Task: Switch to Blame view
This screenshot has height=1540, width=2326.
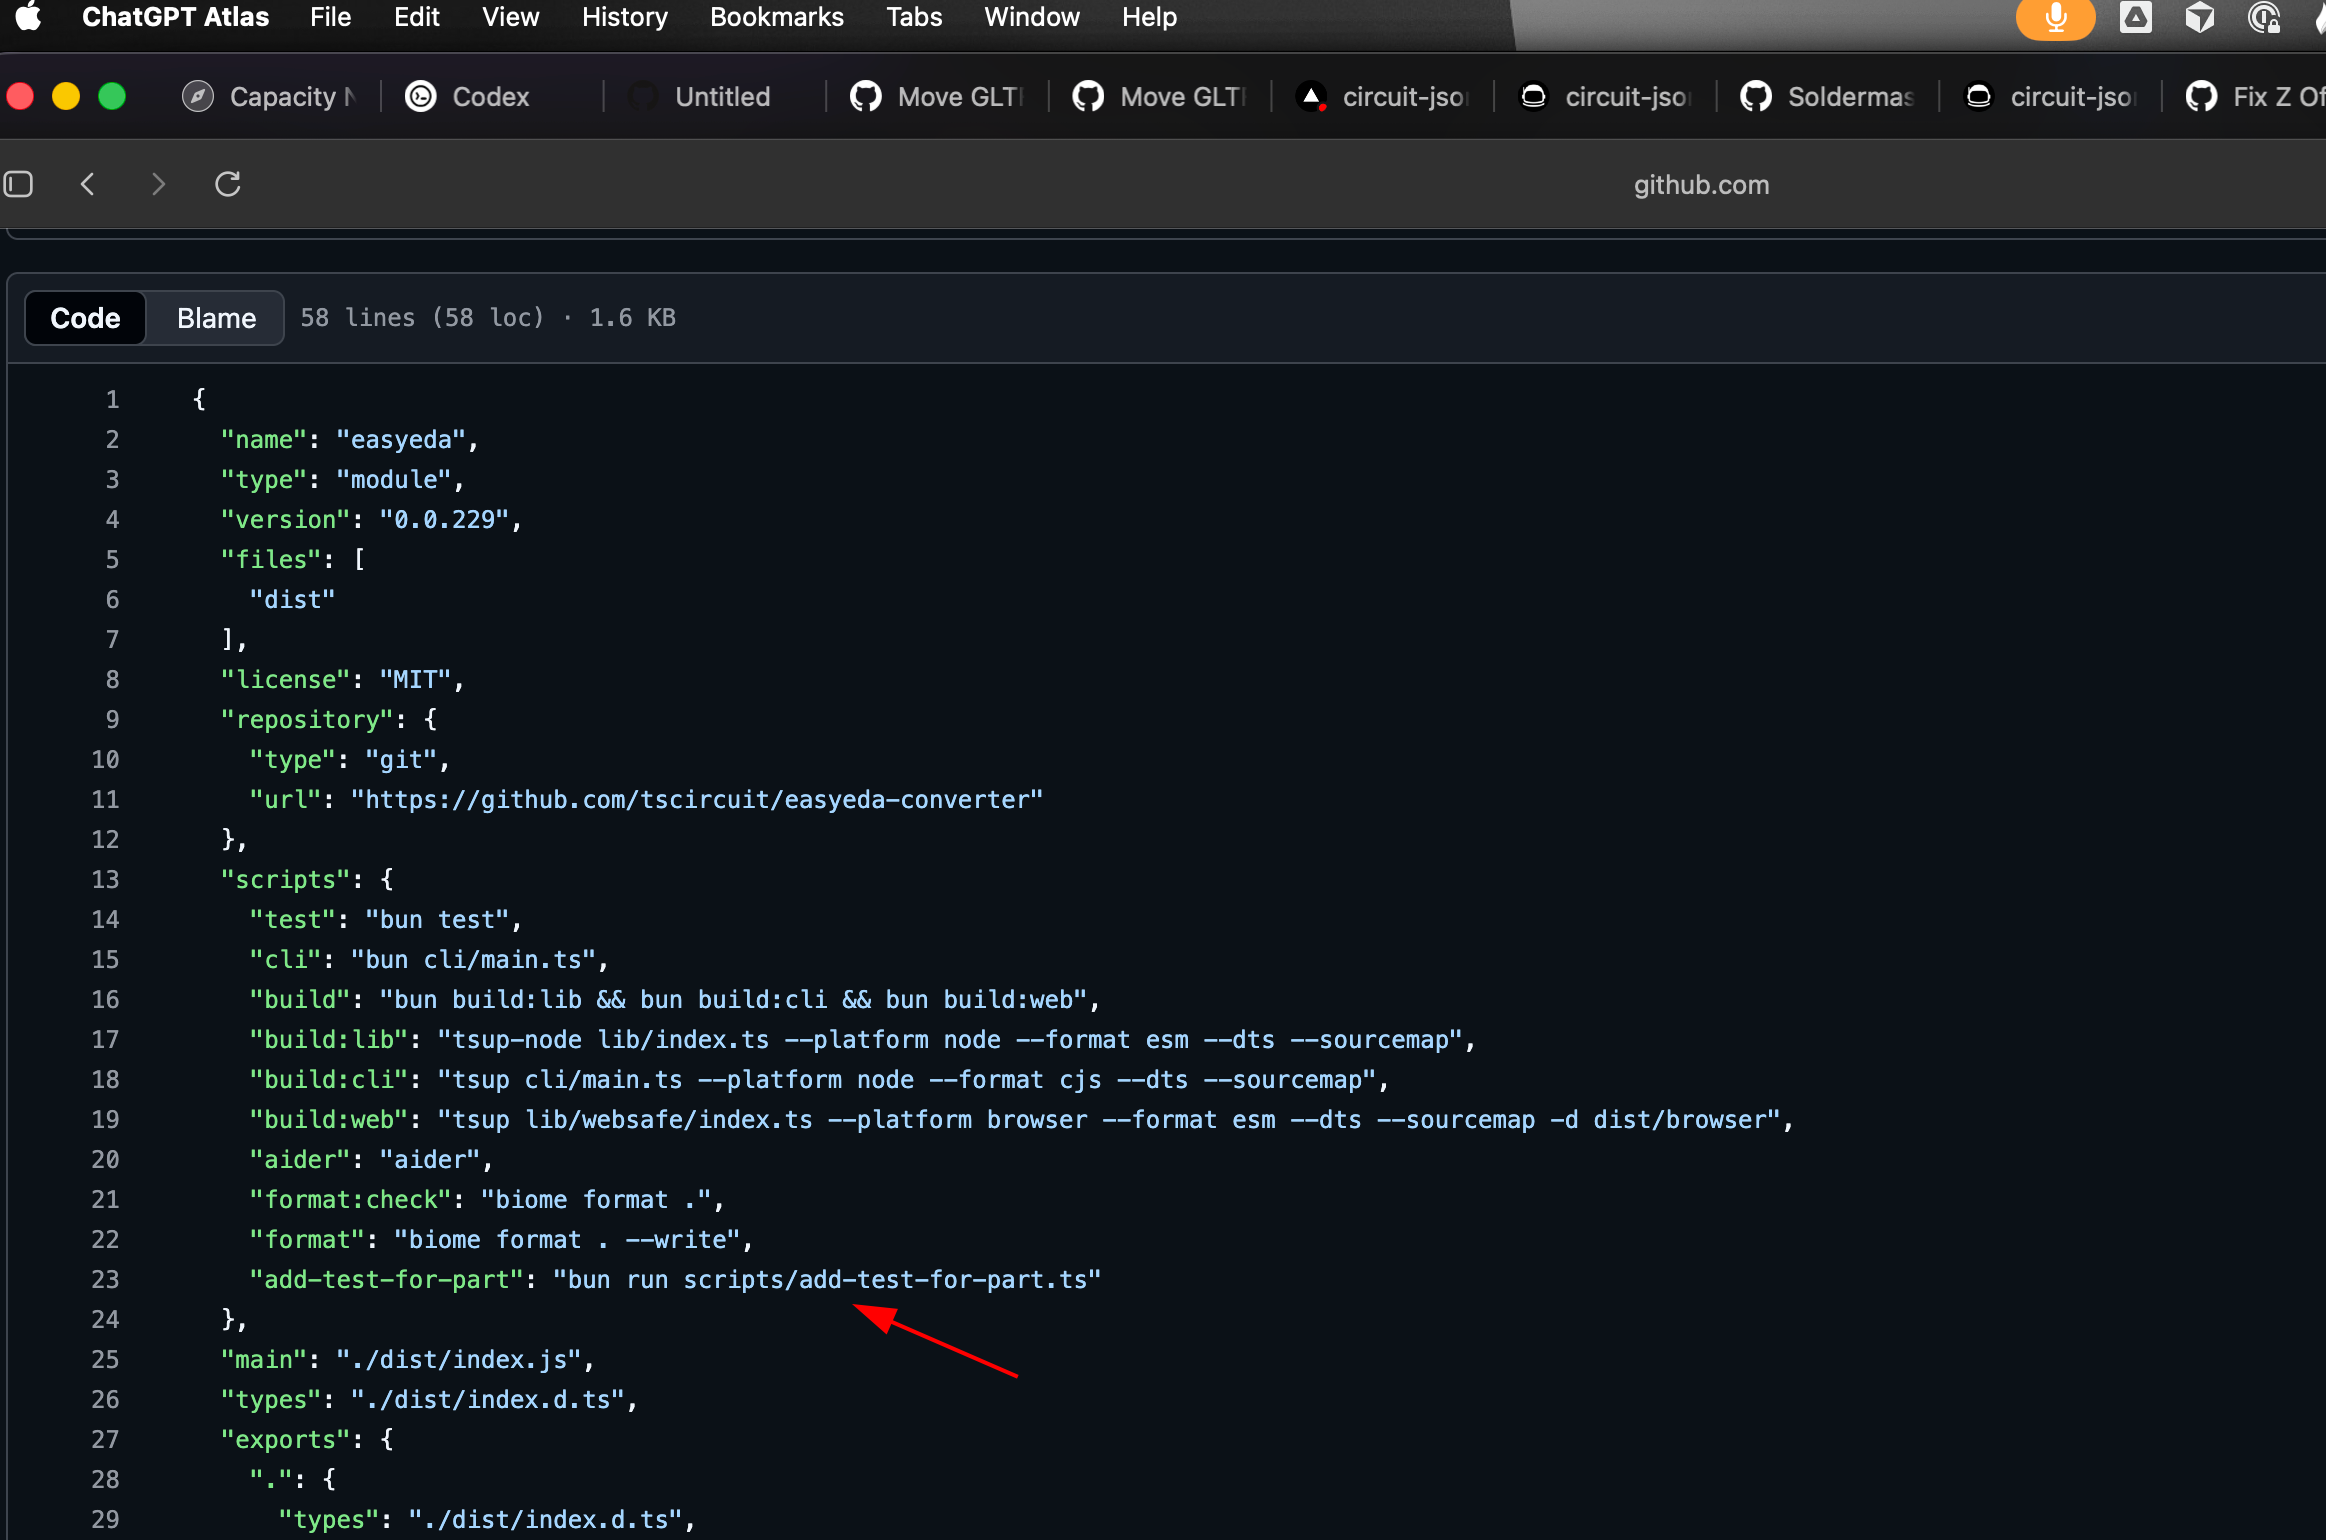Action: (216, 318)
